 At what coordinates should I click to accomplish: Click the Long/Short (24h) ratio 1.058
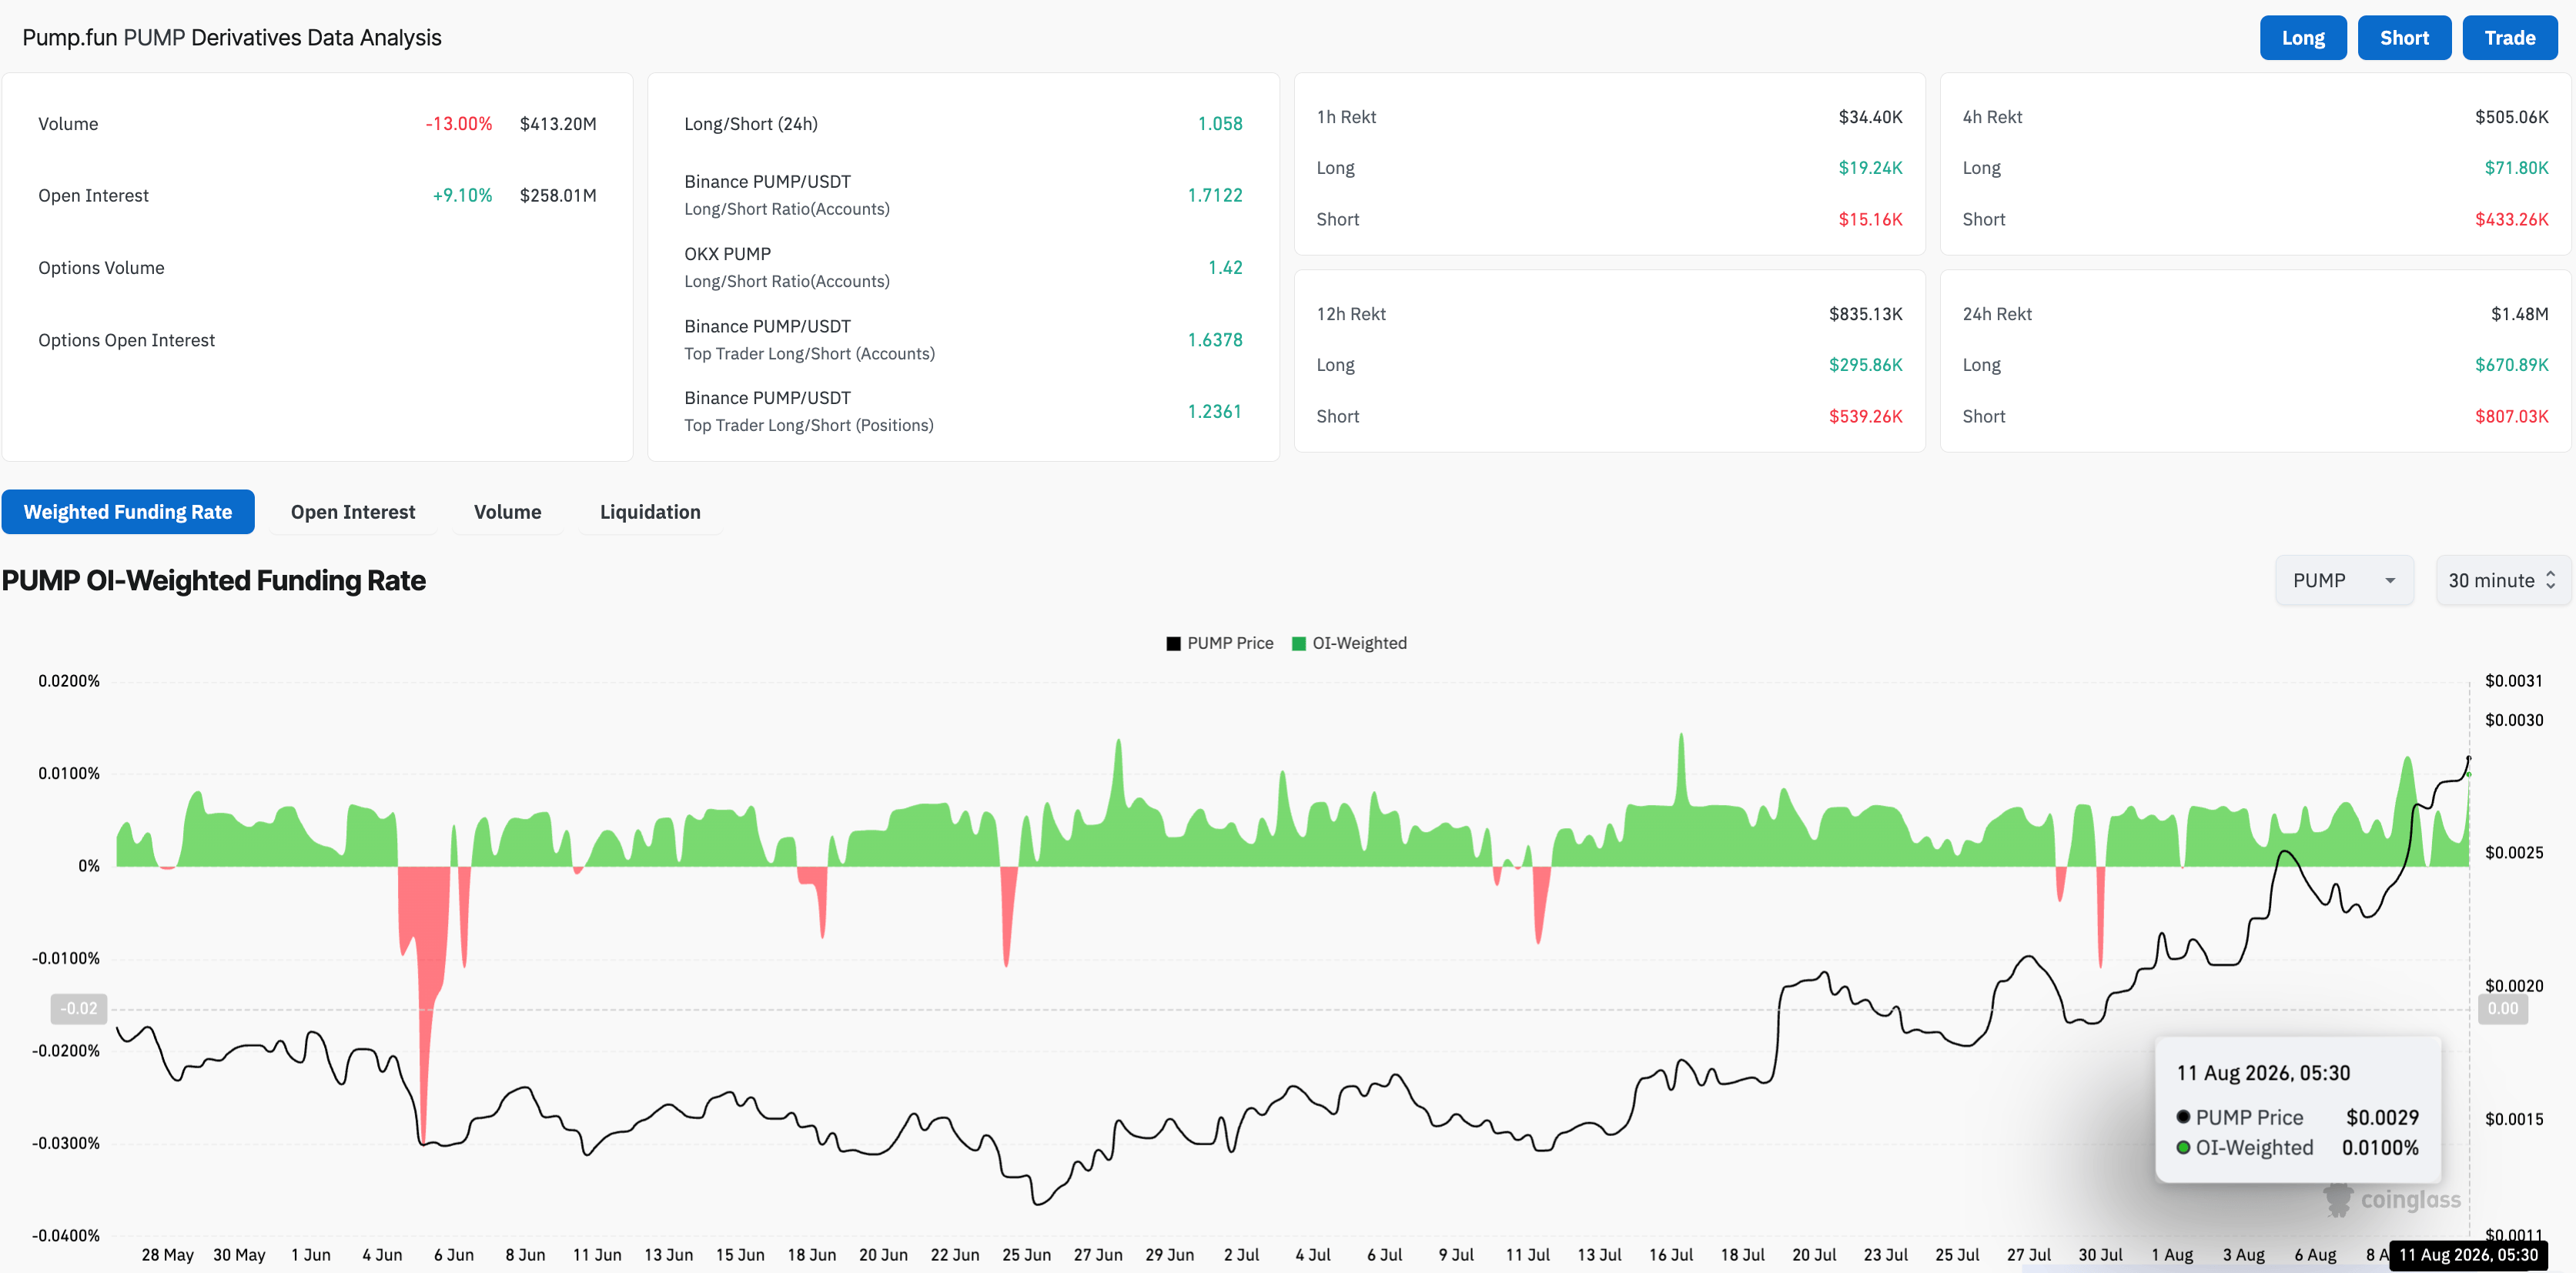[x=1220, y=124]
